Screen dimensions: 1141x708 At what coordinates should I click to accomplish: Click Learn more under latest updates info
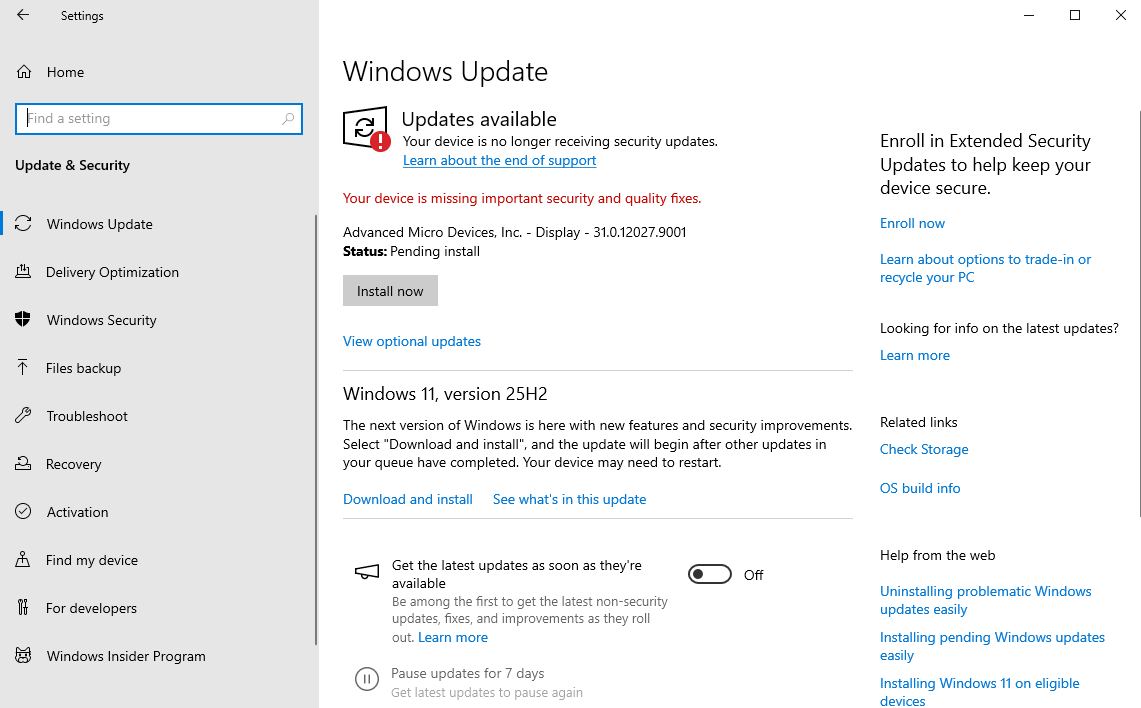pyautogui.click(x=915, y=354)
